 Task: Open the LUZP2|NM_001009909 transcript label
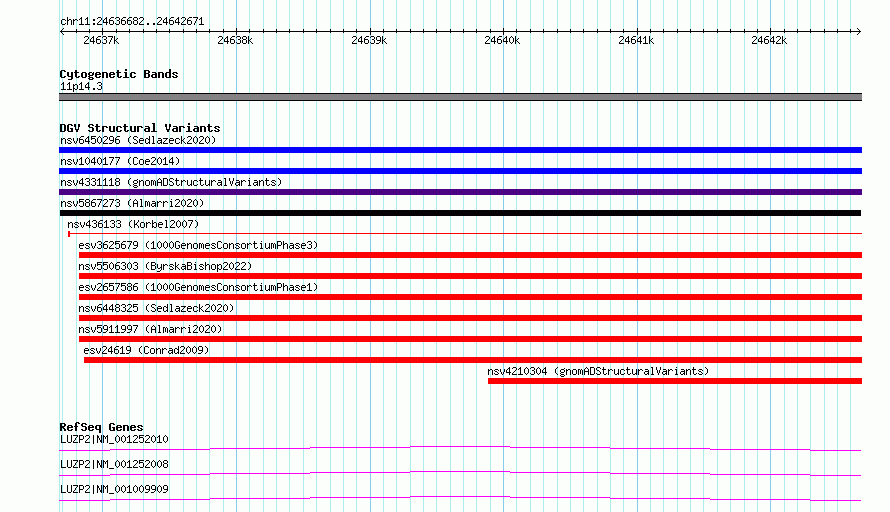click(x=114, y=489)
